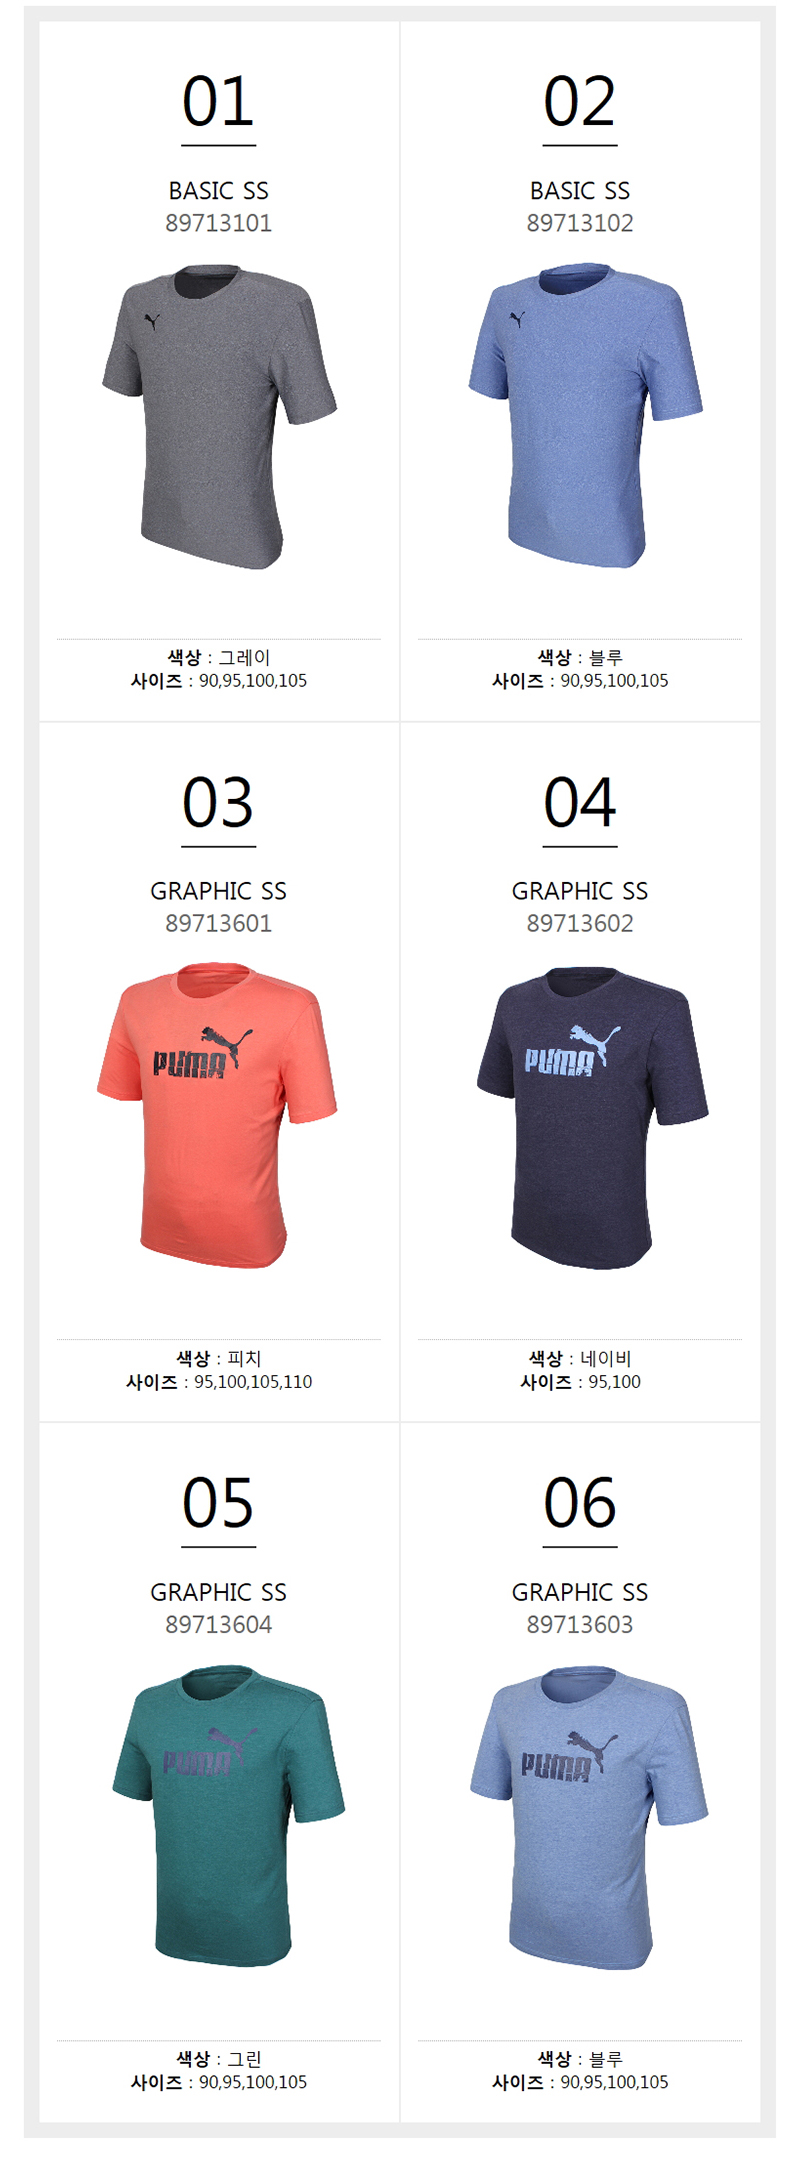800x2175 pixels.
Task: Click the Puma logo on gray shirt
Action: 152,321
